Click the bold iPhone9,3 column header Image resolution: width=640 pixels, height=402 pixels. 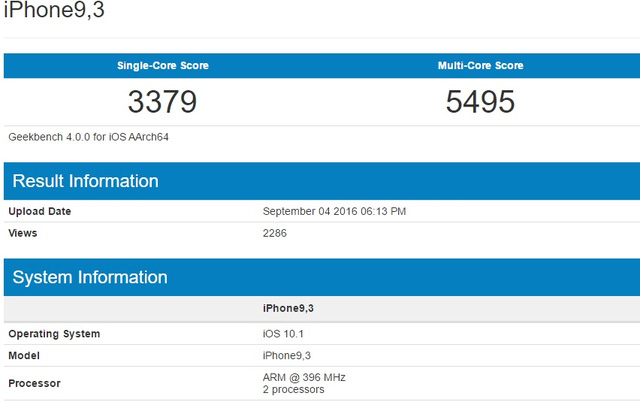[288, 308]
